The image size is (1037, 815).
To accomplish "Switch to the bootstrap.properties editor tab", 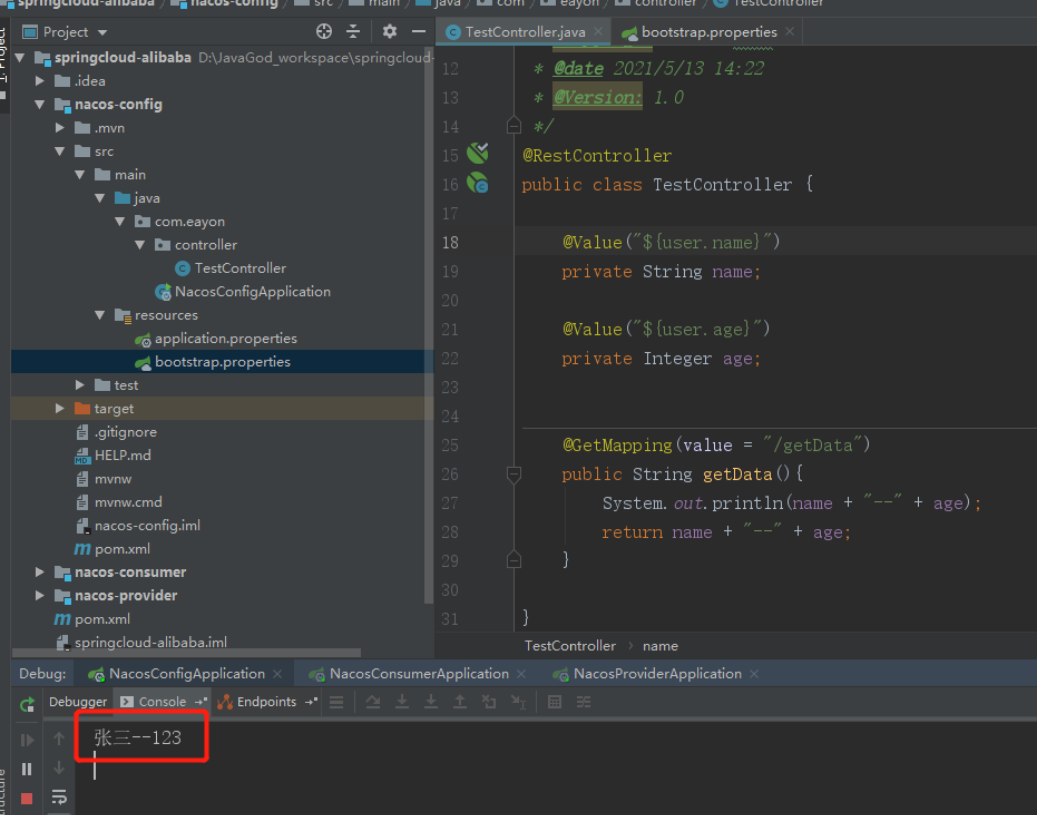I will click(709, 32).
